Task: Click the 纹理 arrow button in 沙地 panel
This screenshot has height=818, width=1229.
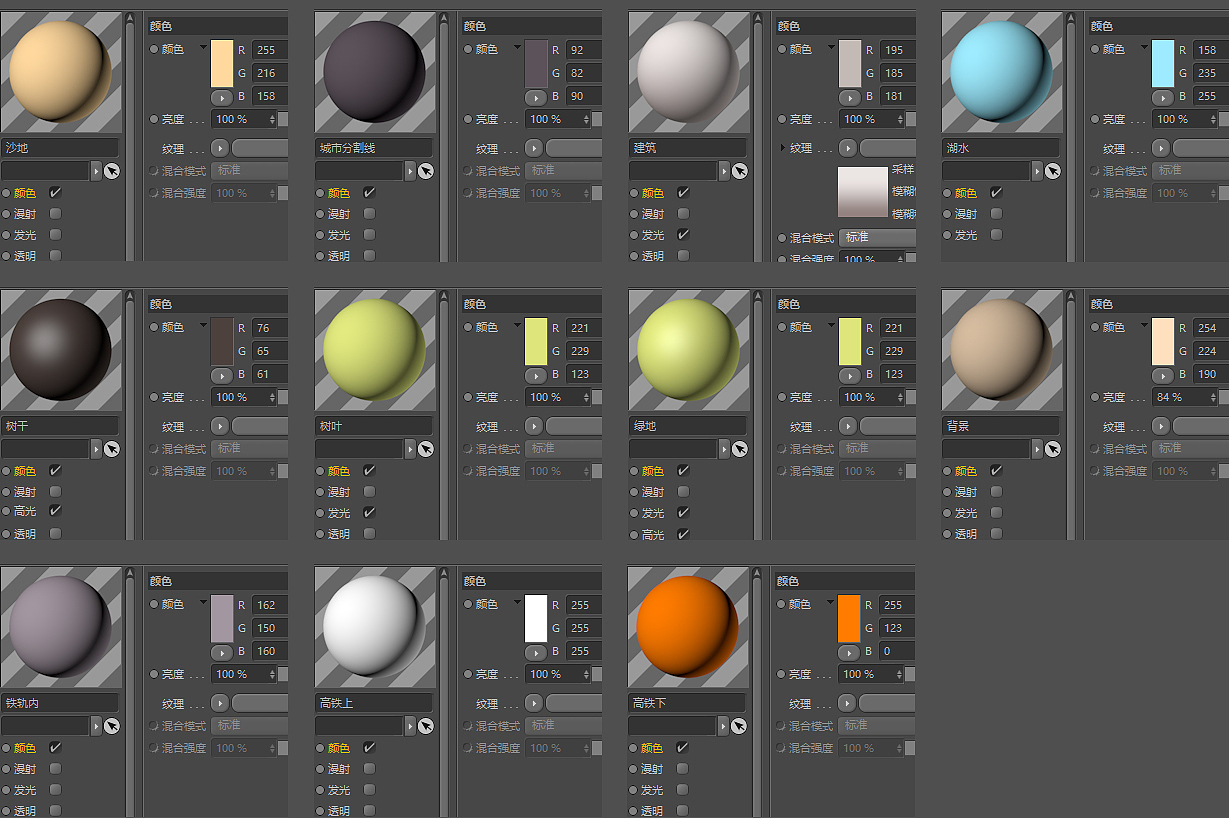Action: tap(220, 148)
